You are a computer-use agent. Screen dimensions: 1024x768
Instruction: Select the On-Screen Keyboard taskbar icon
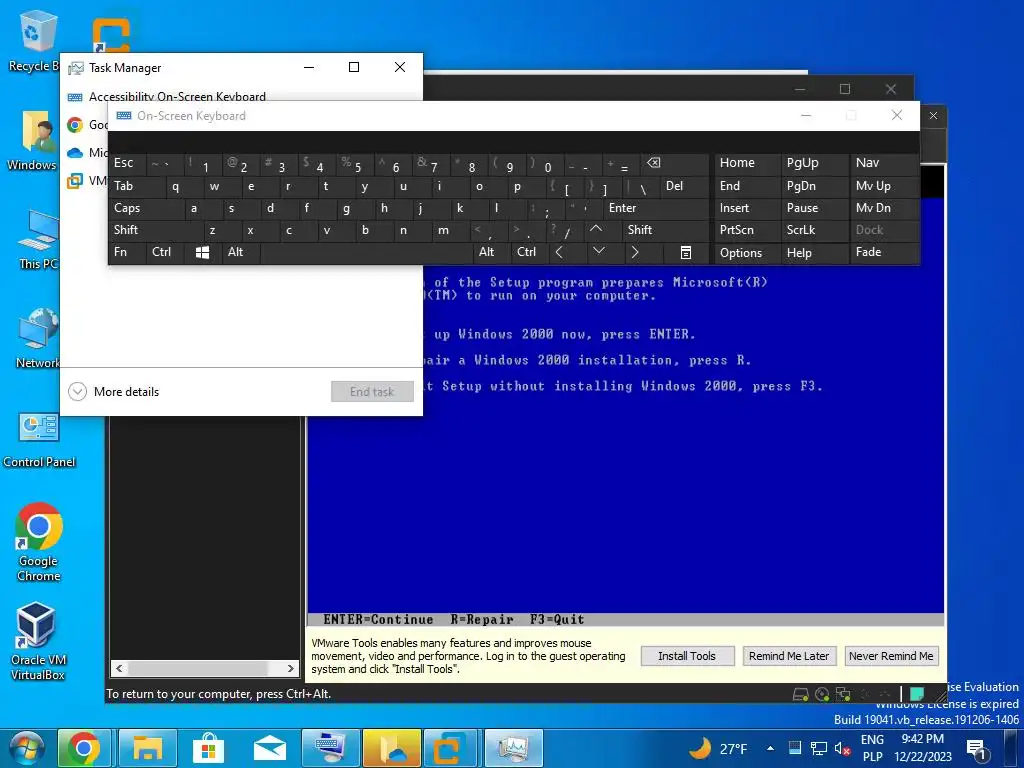point(330,748)
